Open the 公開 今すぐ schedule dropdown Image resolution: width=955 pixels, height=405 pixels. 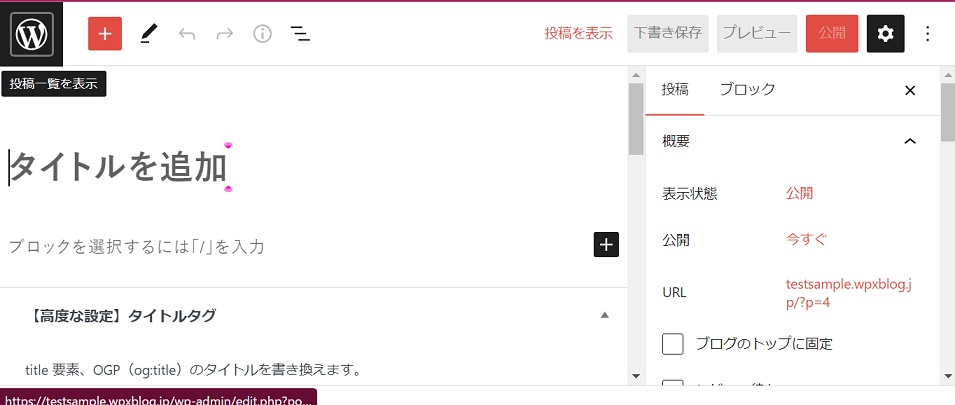coord(806,240)
